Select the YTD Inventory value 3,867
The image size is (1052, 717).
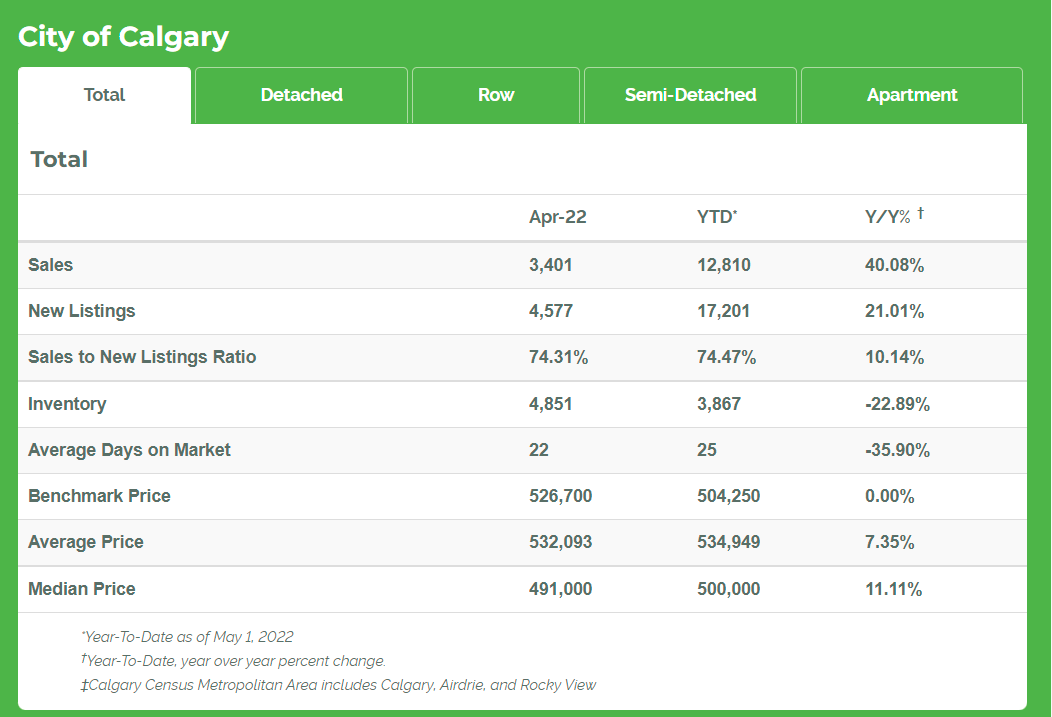pos(719,404)
